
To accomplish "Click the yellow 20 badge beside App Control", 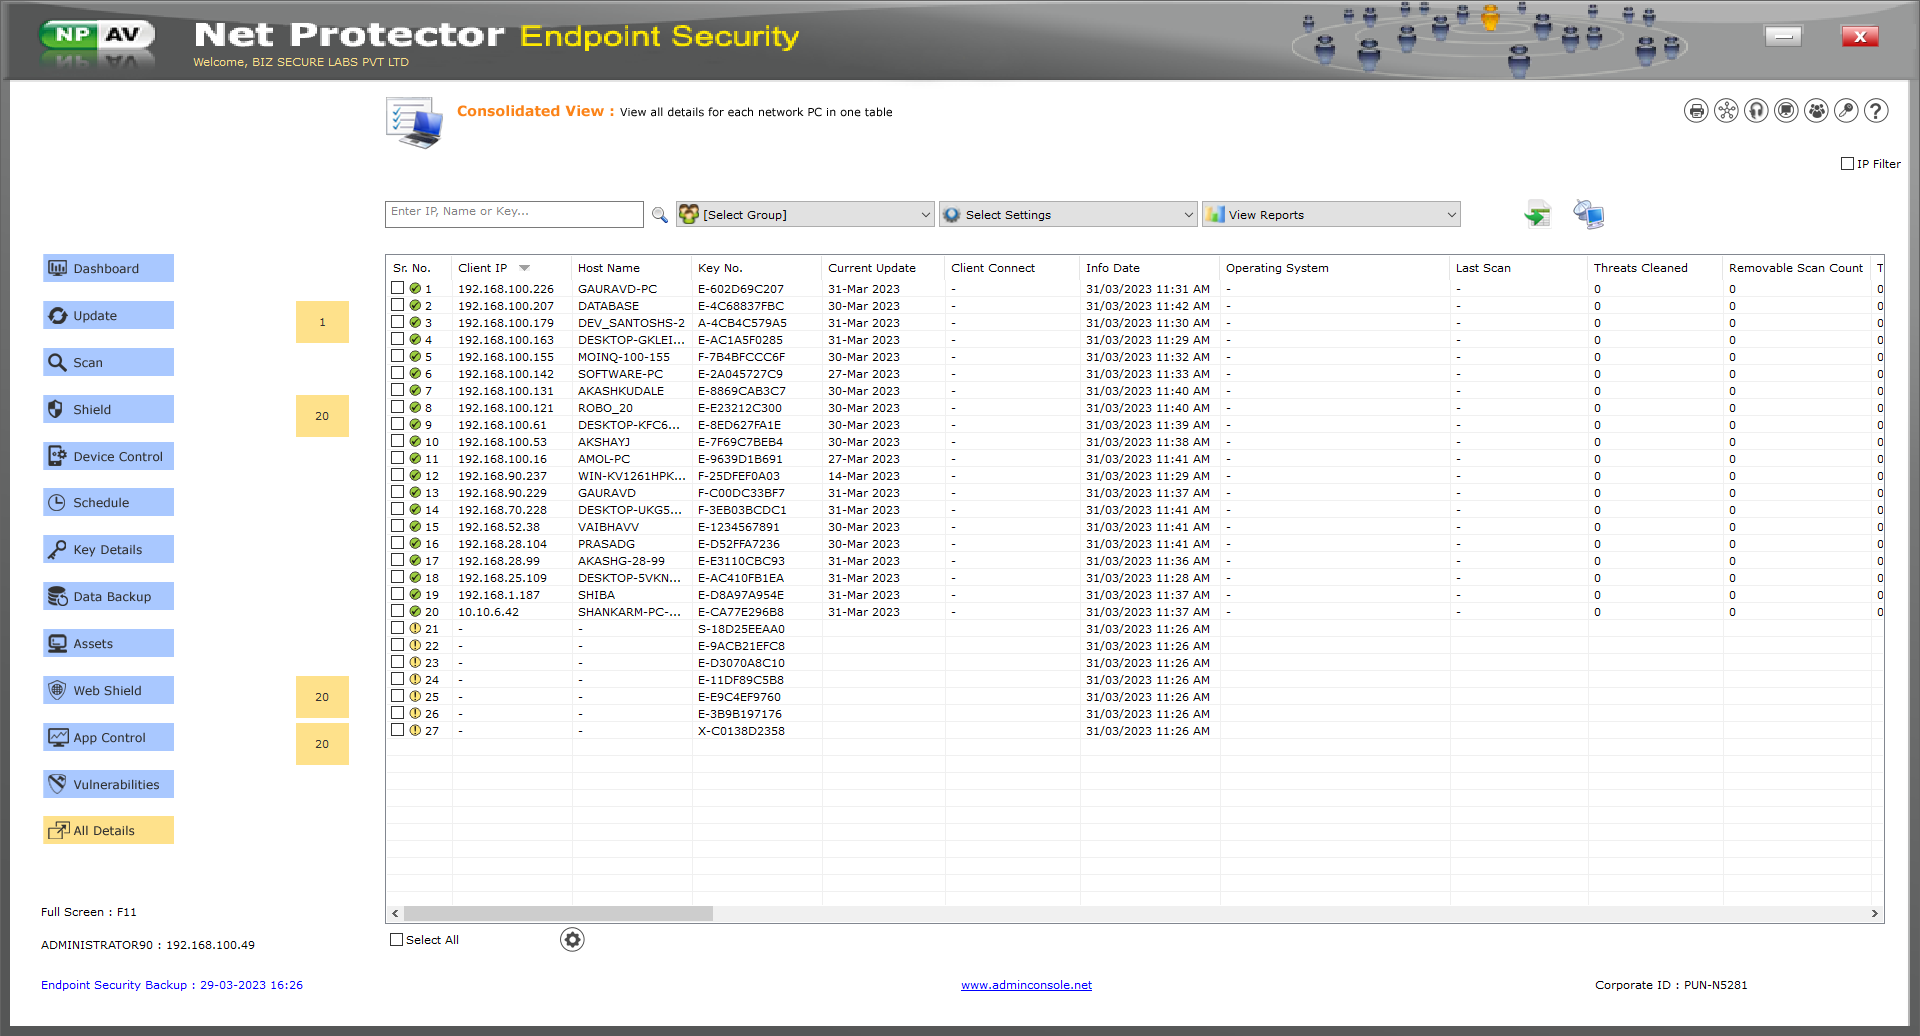I will point(322,744).
